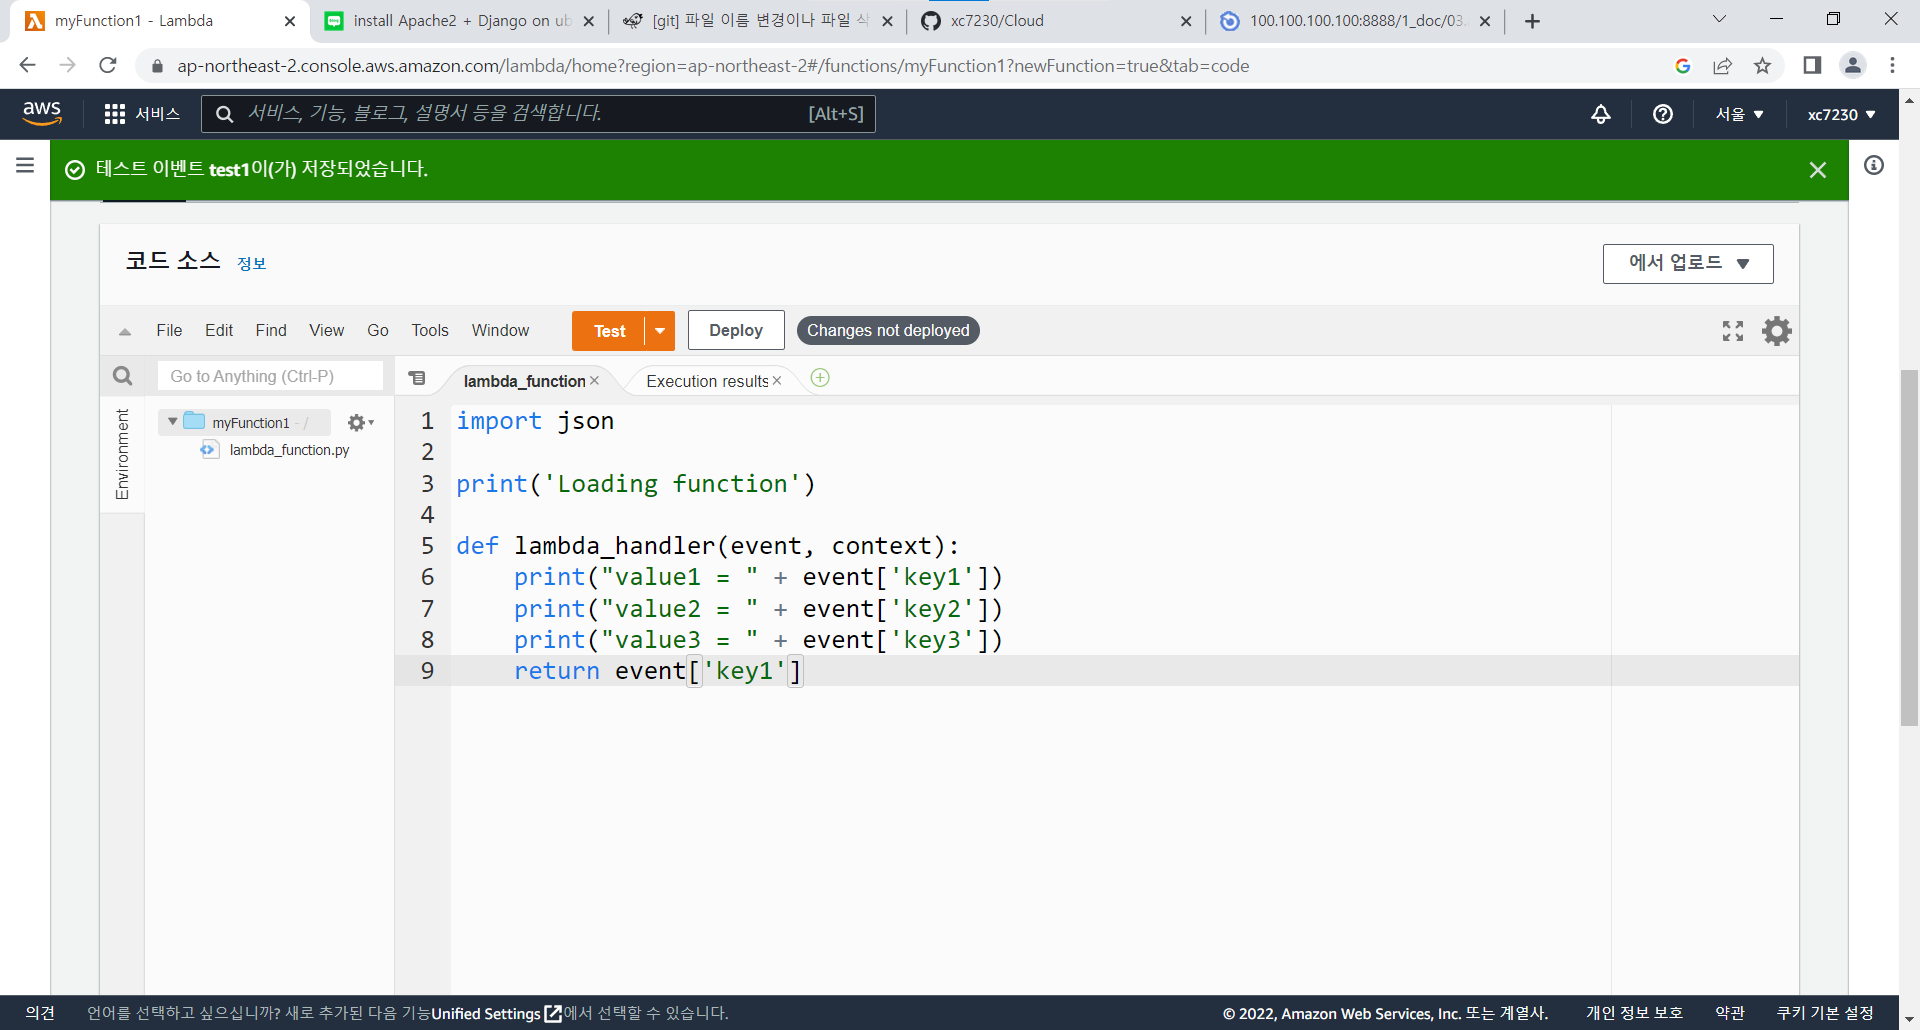The image size is (1920, 1030).
Task: Open a new browser tab
Action: coord(1532,21)
